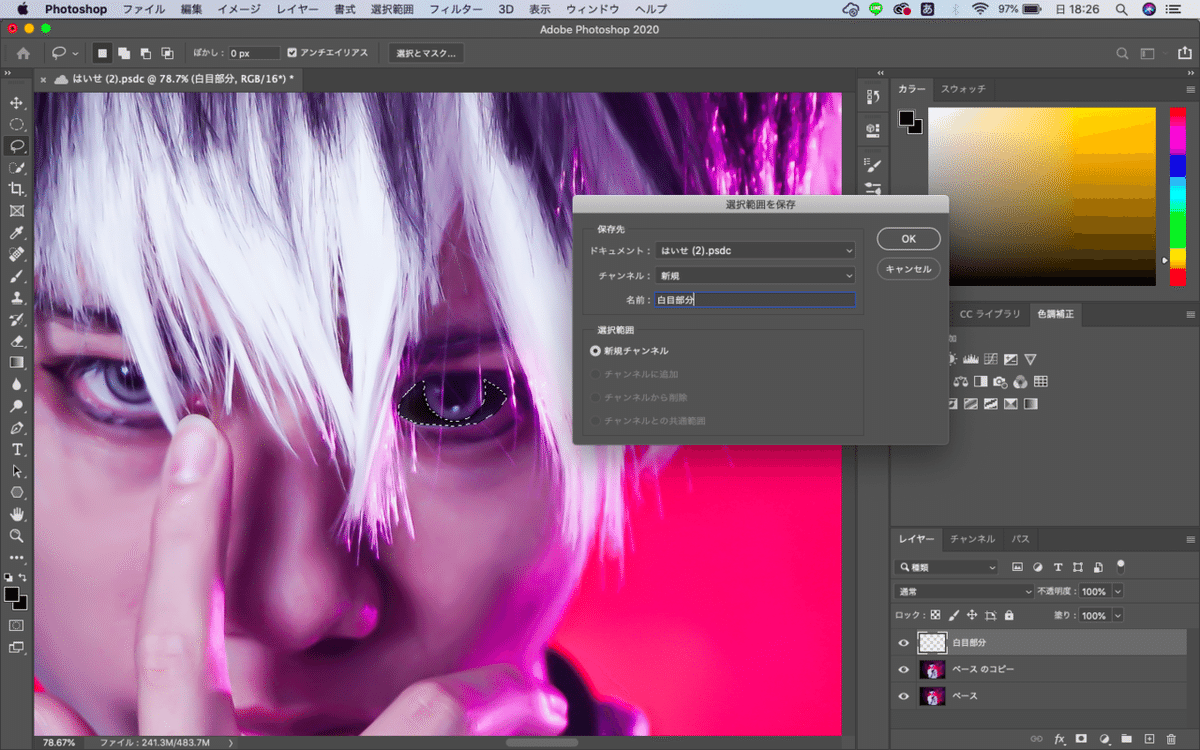1200x750 pixels.
Task: Select the Hand tool
Action: click(x=17, y=514)
